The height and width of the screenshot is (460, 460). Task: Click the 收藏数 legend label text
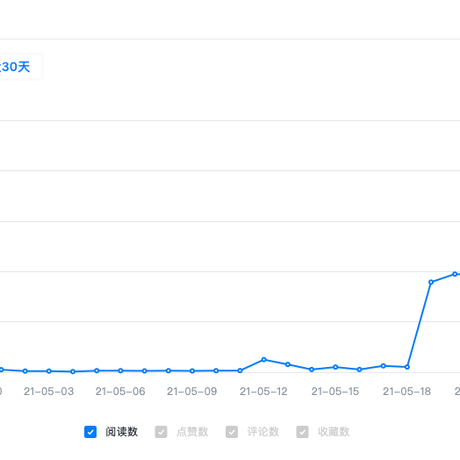334,432
